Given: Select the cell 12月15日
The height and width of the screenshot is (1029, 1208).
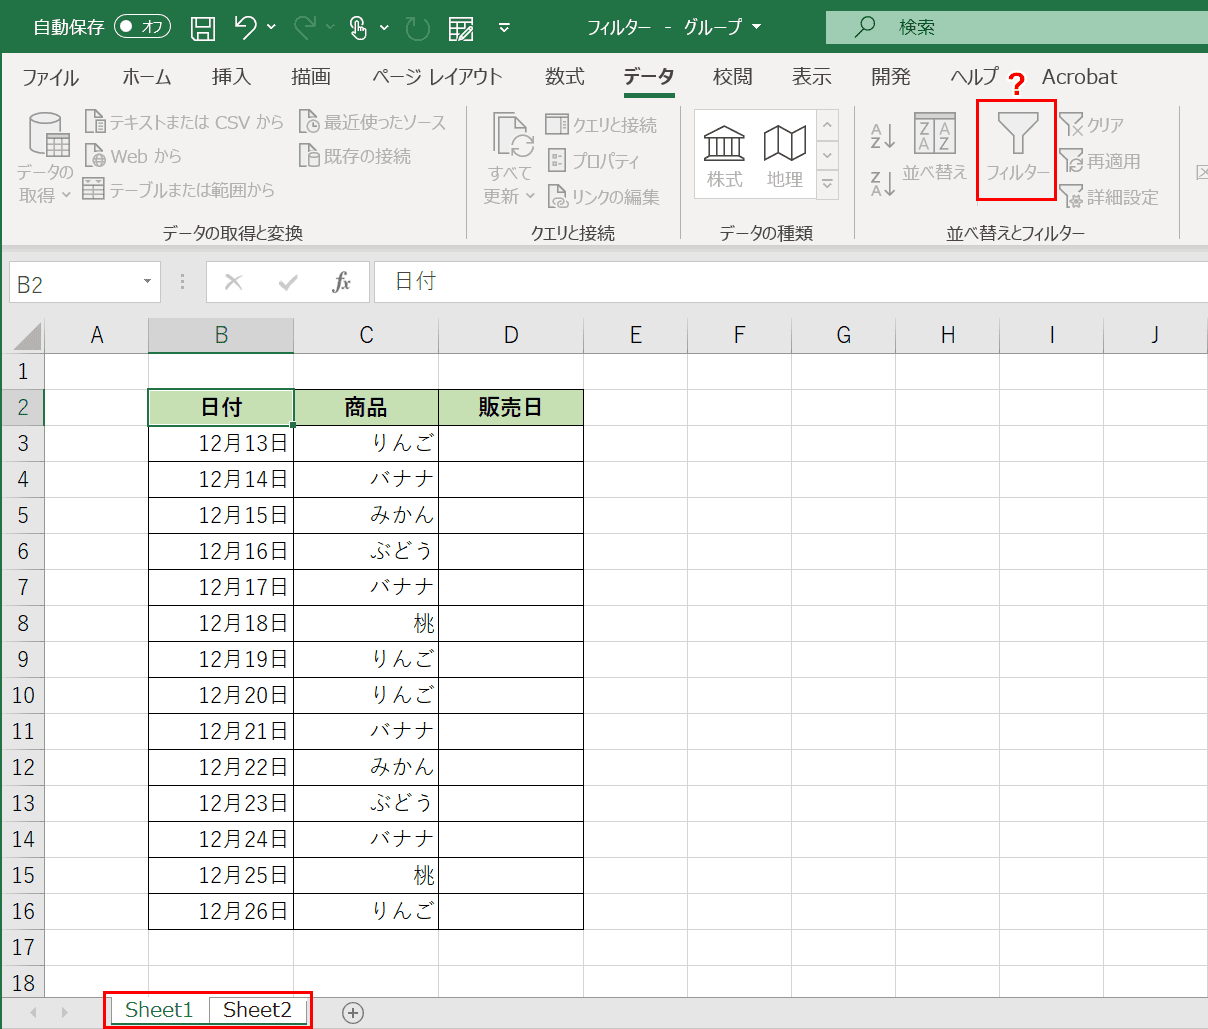Looking at the screenshot, I should coord(221,515).
